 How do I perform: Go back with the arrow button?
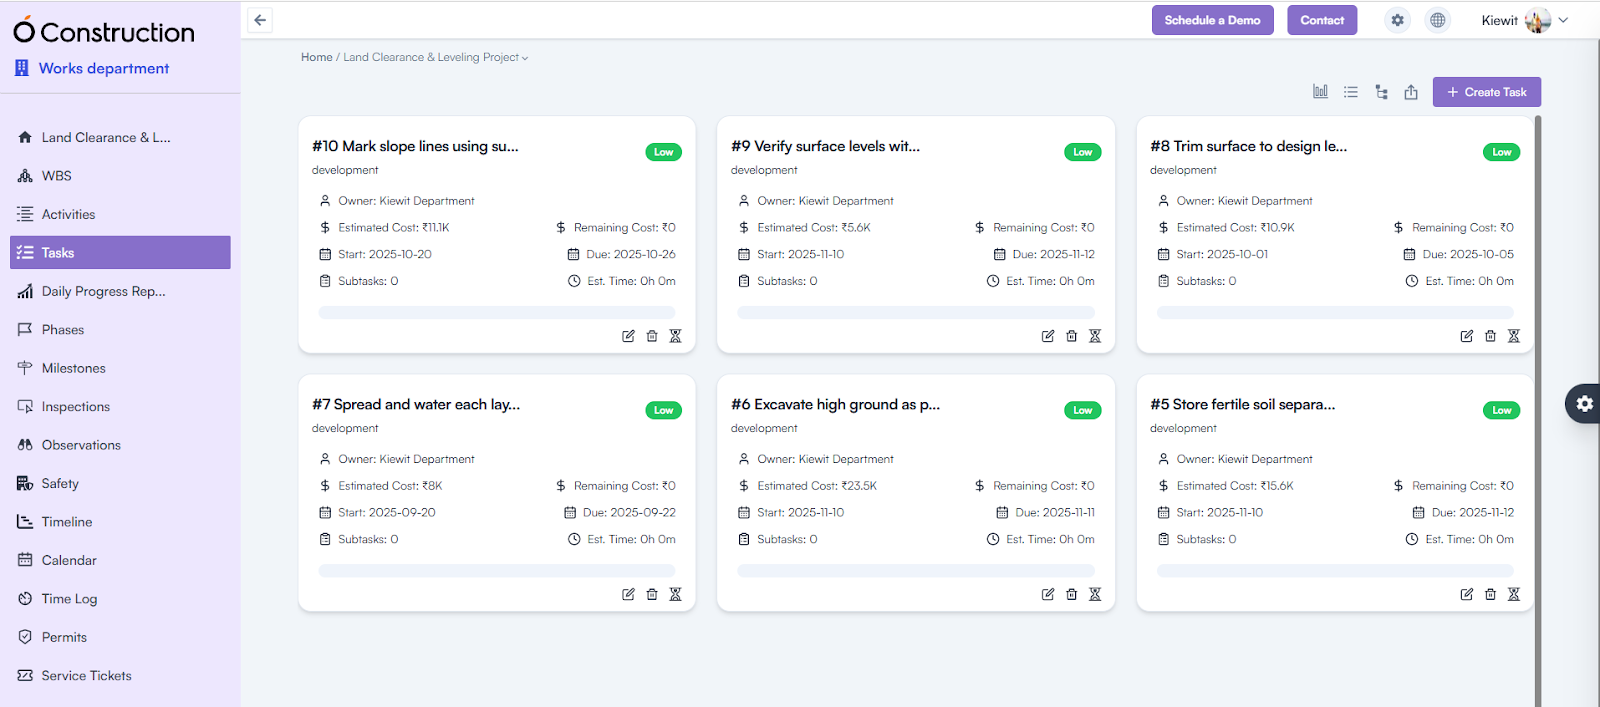(x=260, y=20)
